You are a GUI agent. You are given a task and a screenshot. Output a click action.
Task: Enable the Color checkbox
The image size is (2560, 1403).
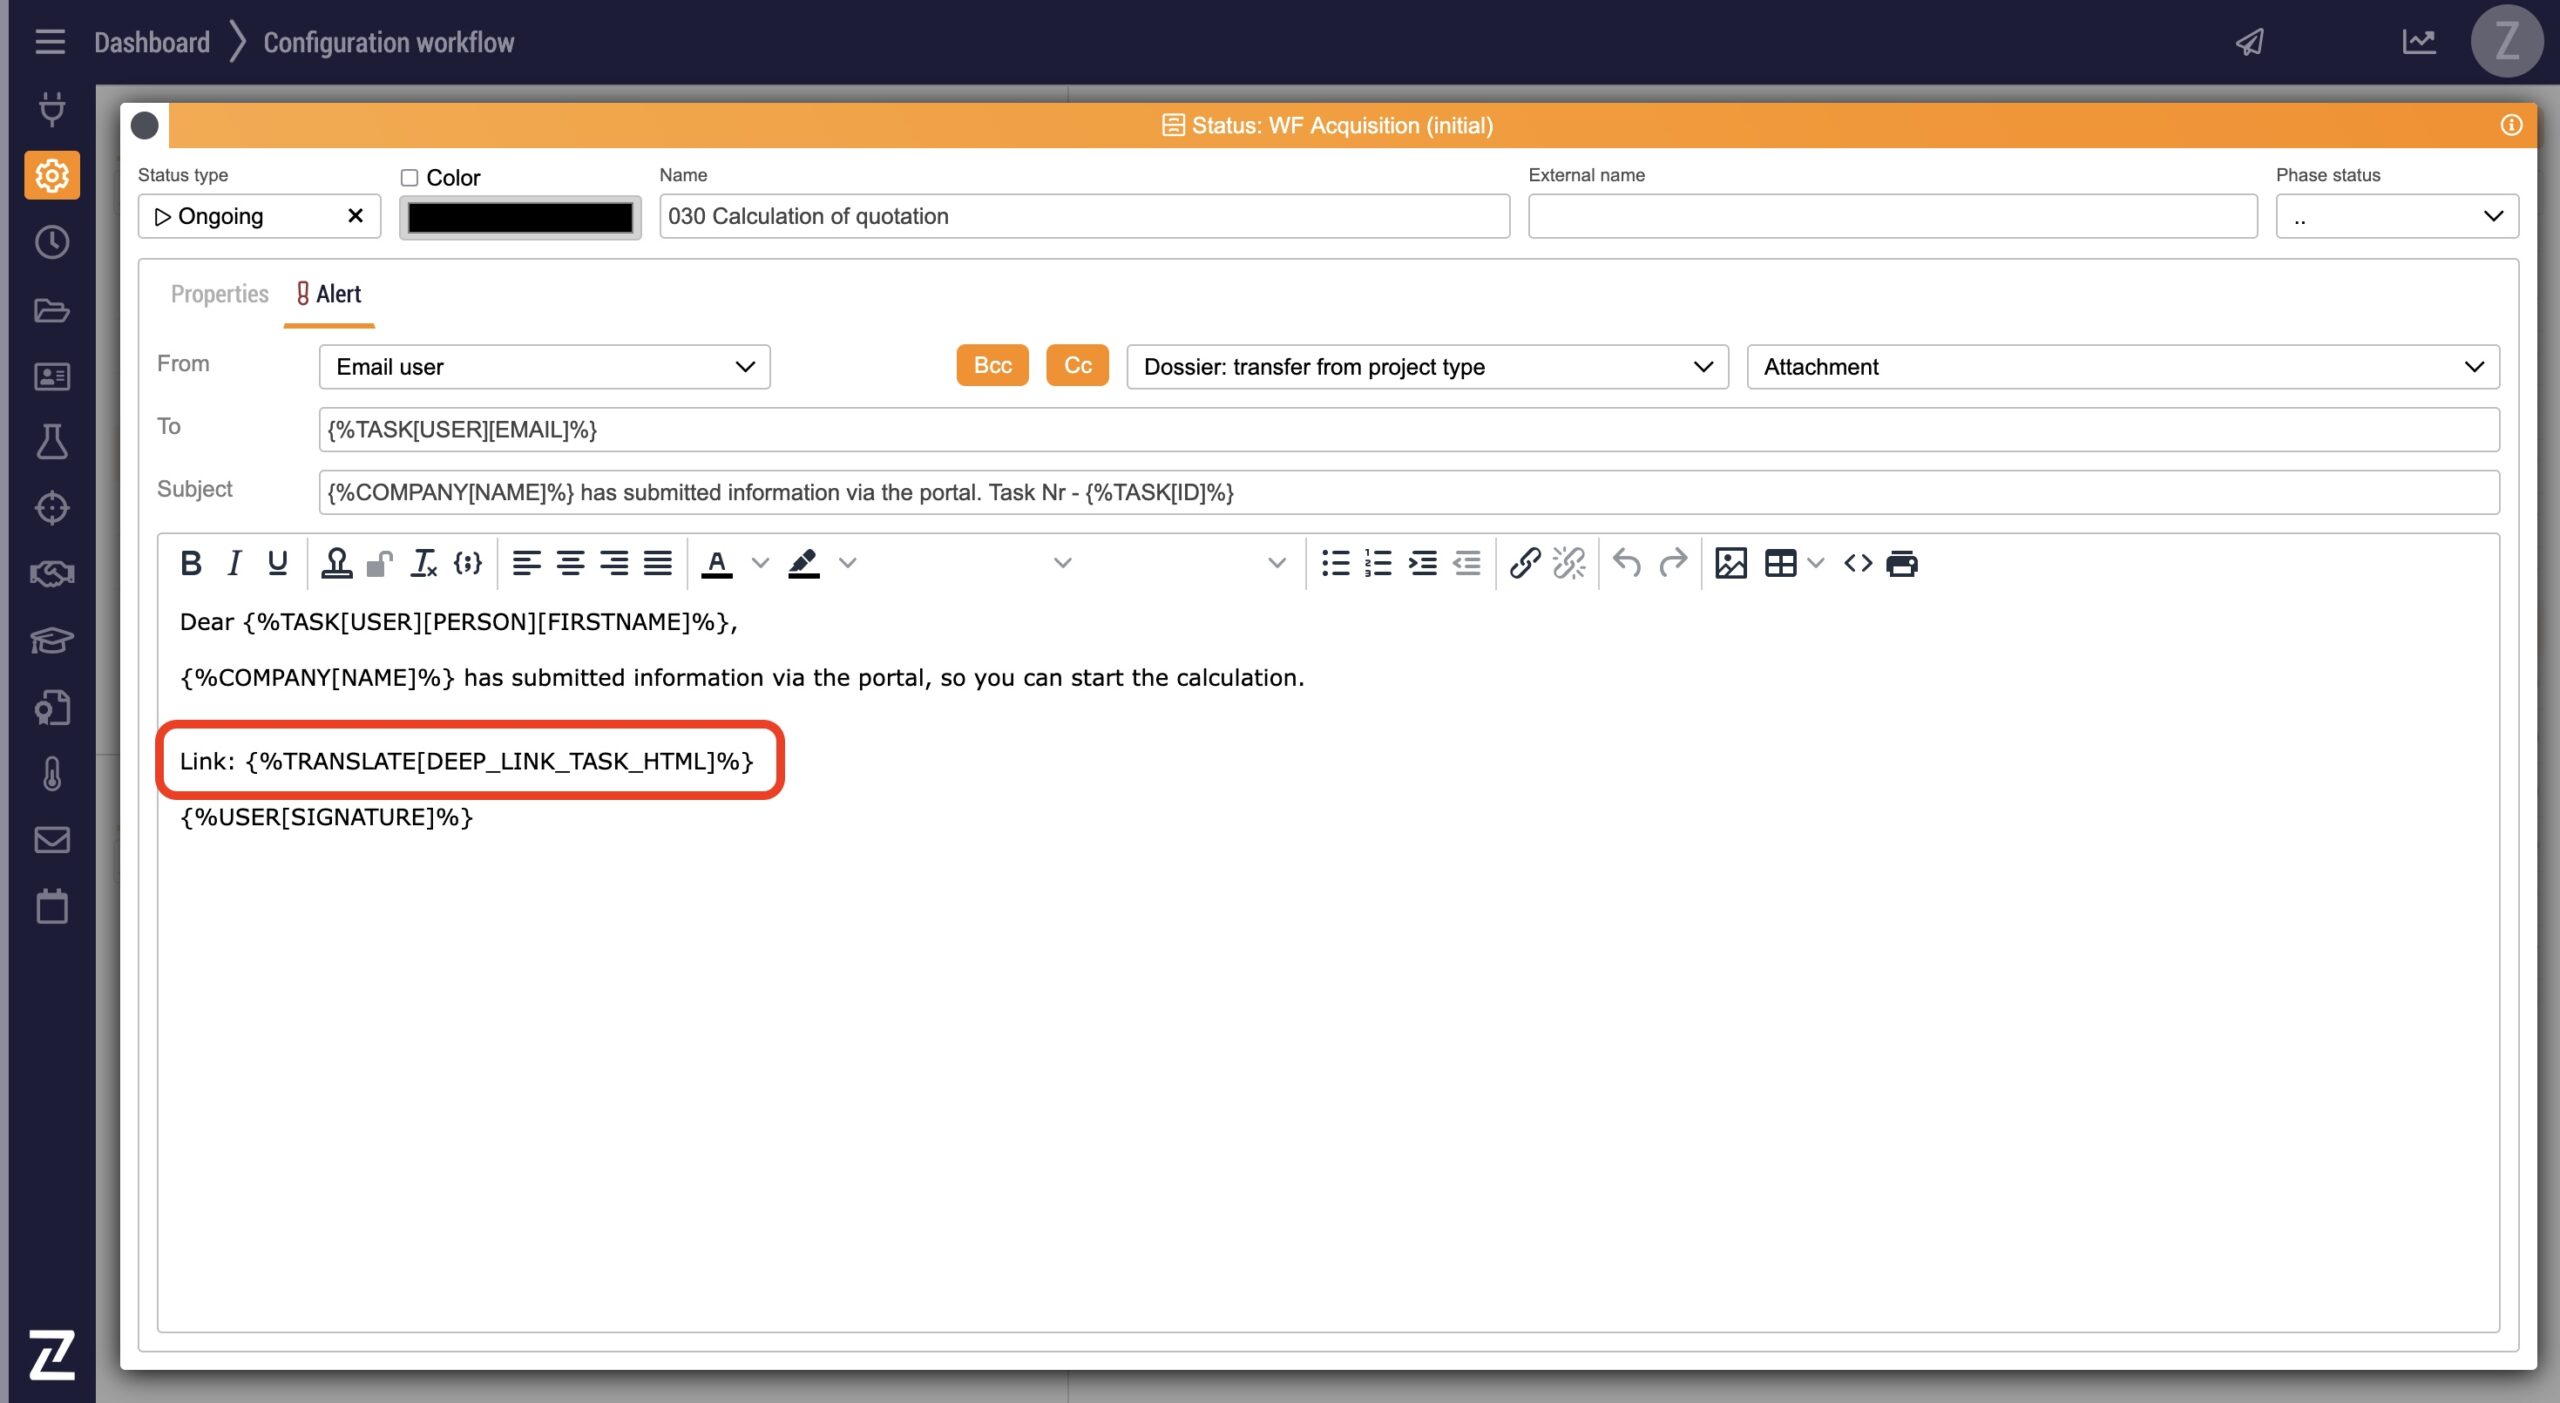point(409,178)
